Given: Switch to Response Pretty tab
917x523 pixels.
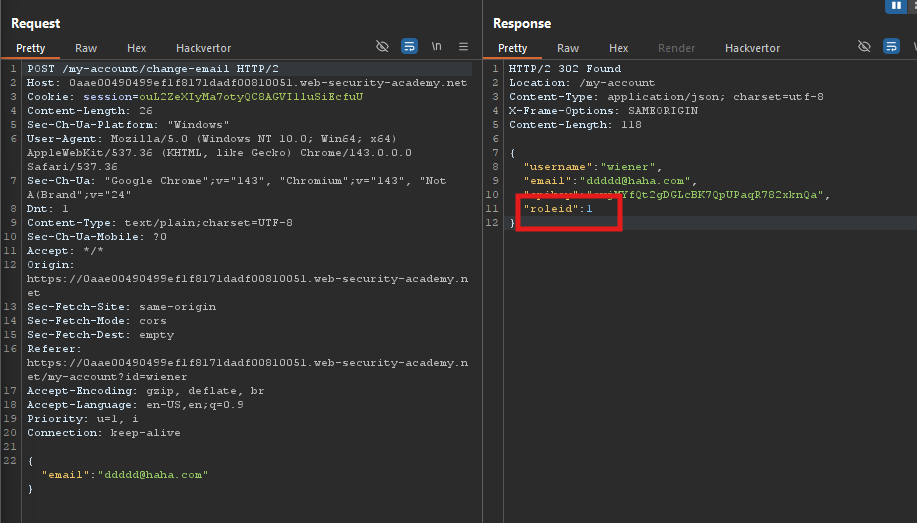Looking at the screenshot, I should click(512, 48).
